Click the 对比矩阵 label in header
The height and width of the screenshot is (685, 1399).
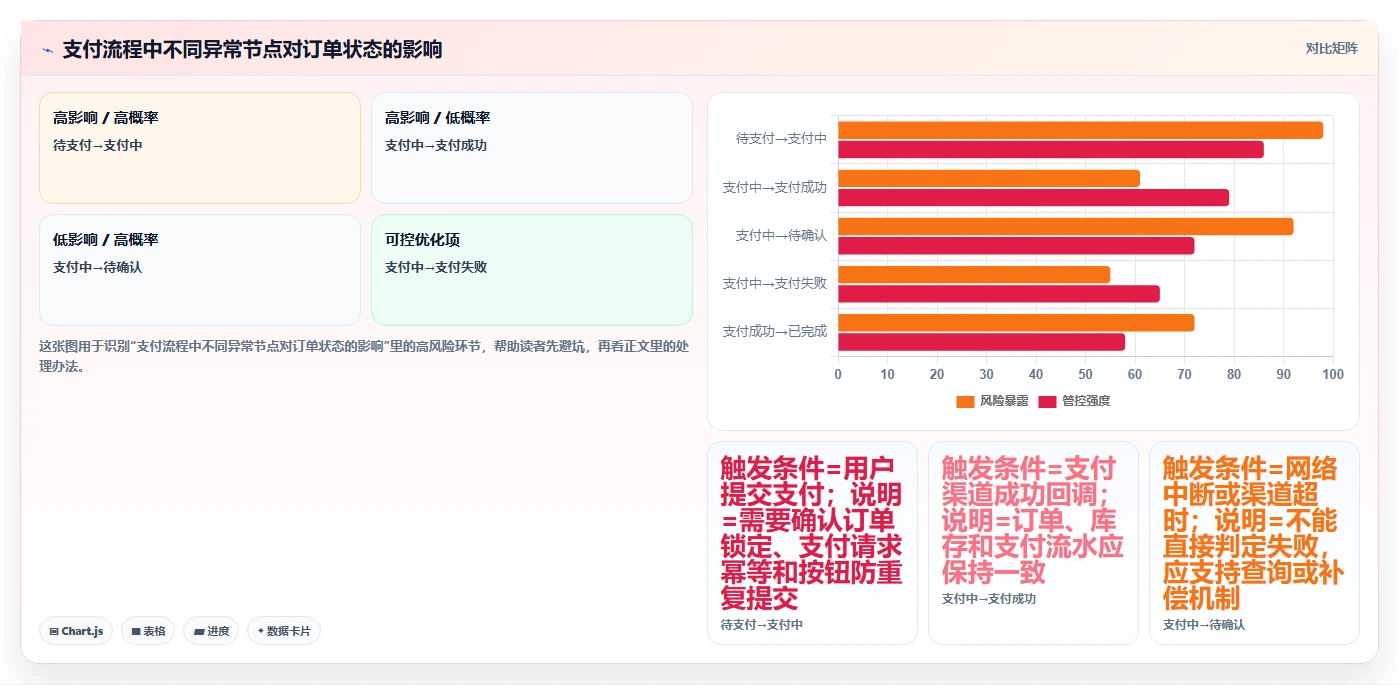point(1331,48)
